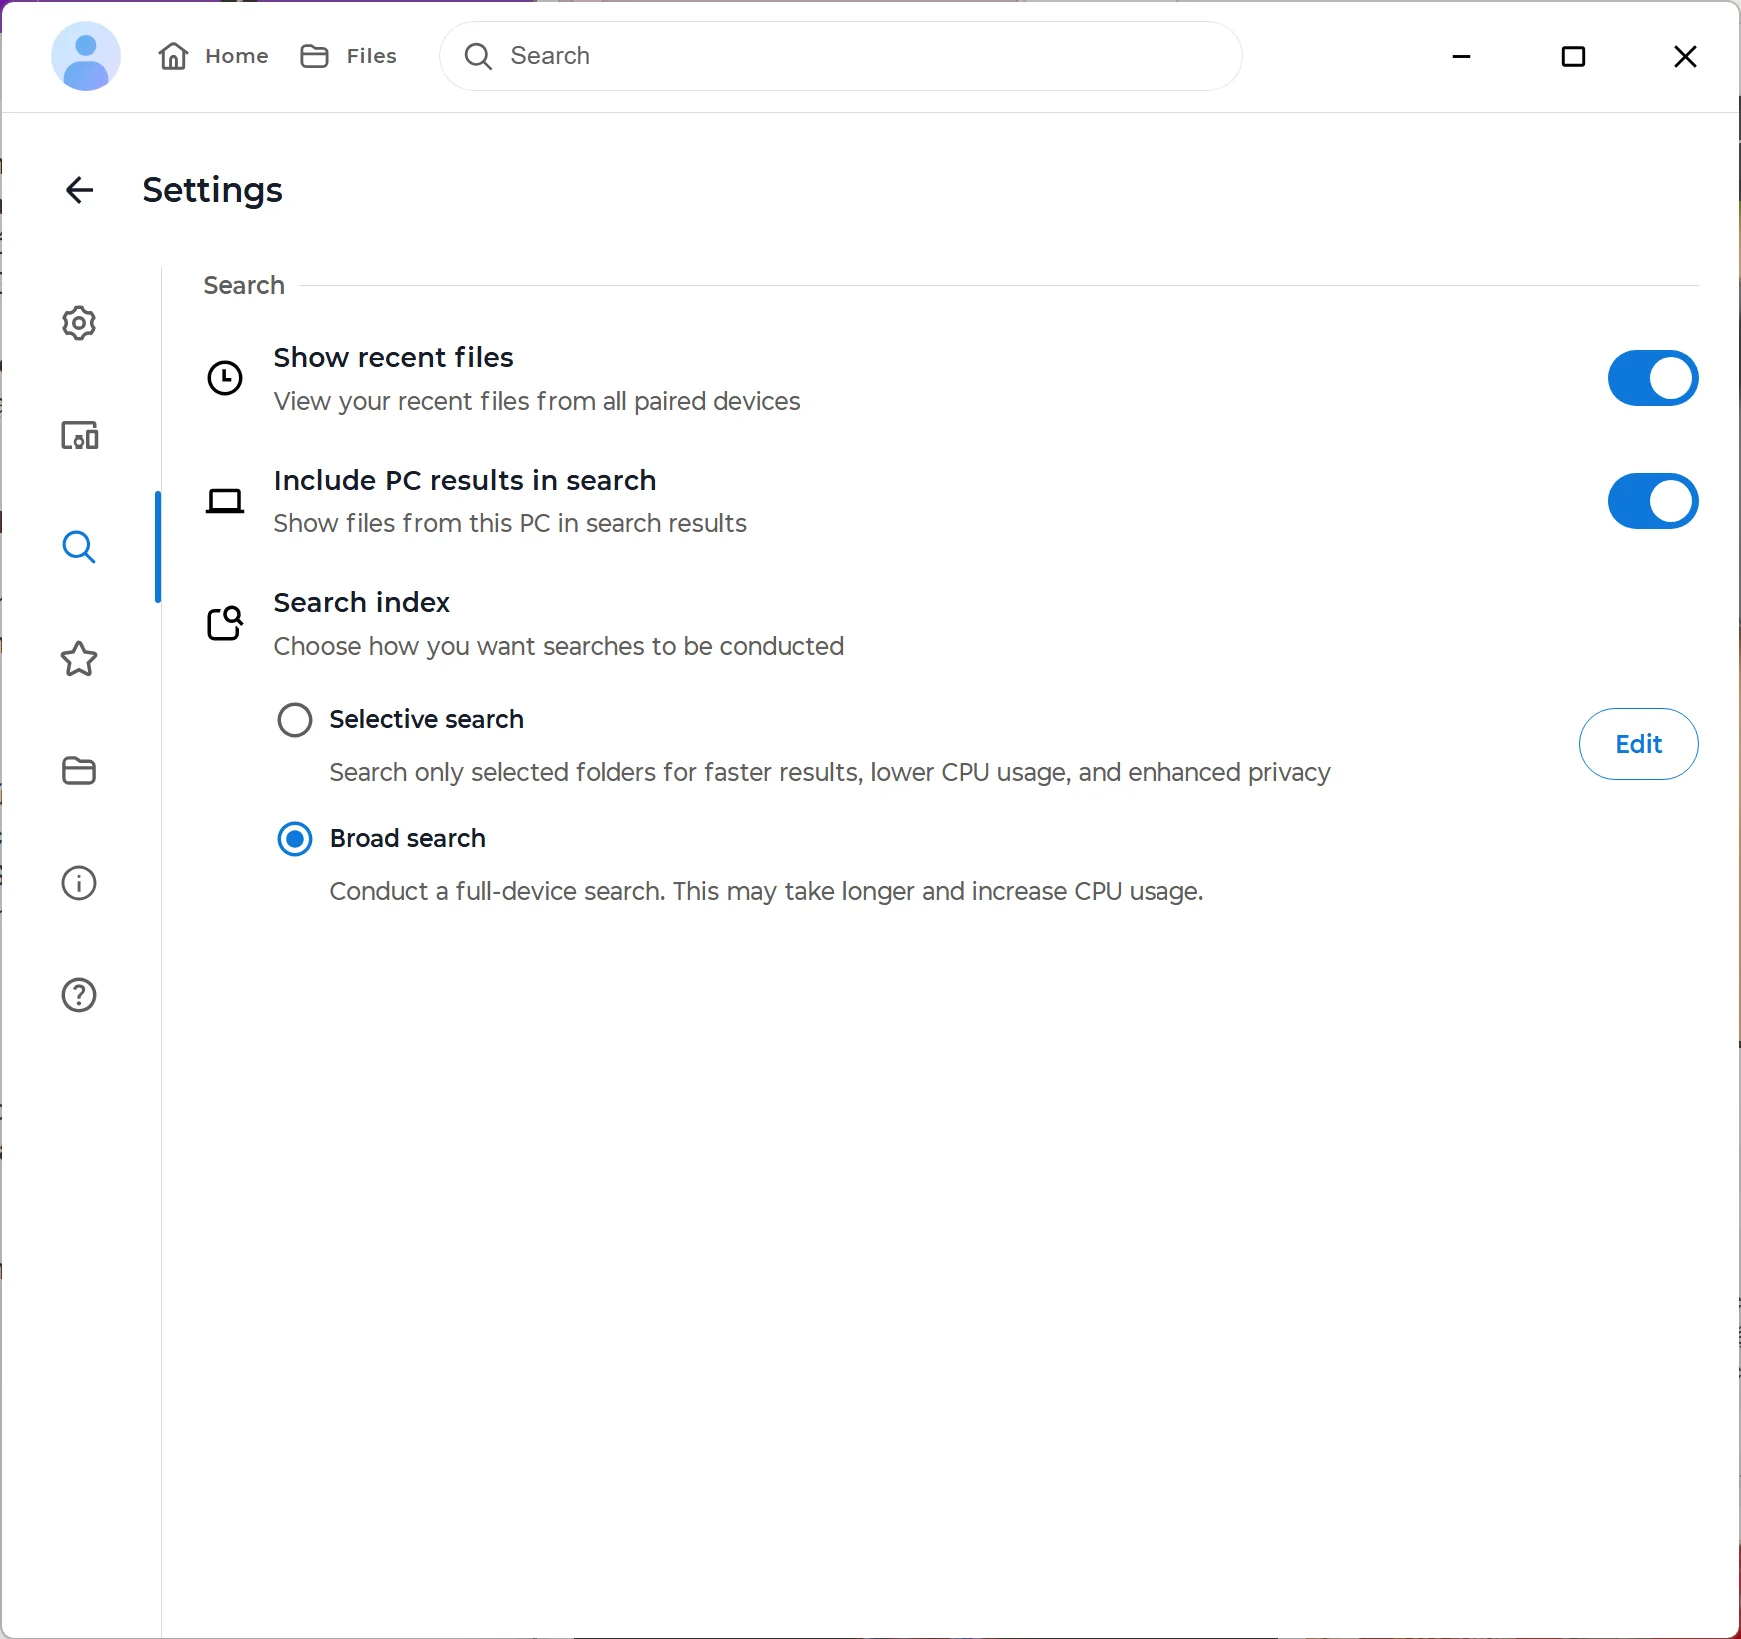Open the info (i) sidebar icon
This screenshot has height=1639, width=1741.
pyautogui.click(x=79, y=883)
